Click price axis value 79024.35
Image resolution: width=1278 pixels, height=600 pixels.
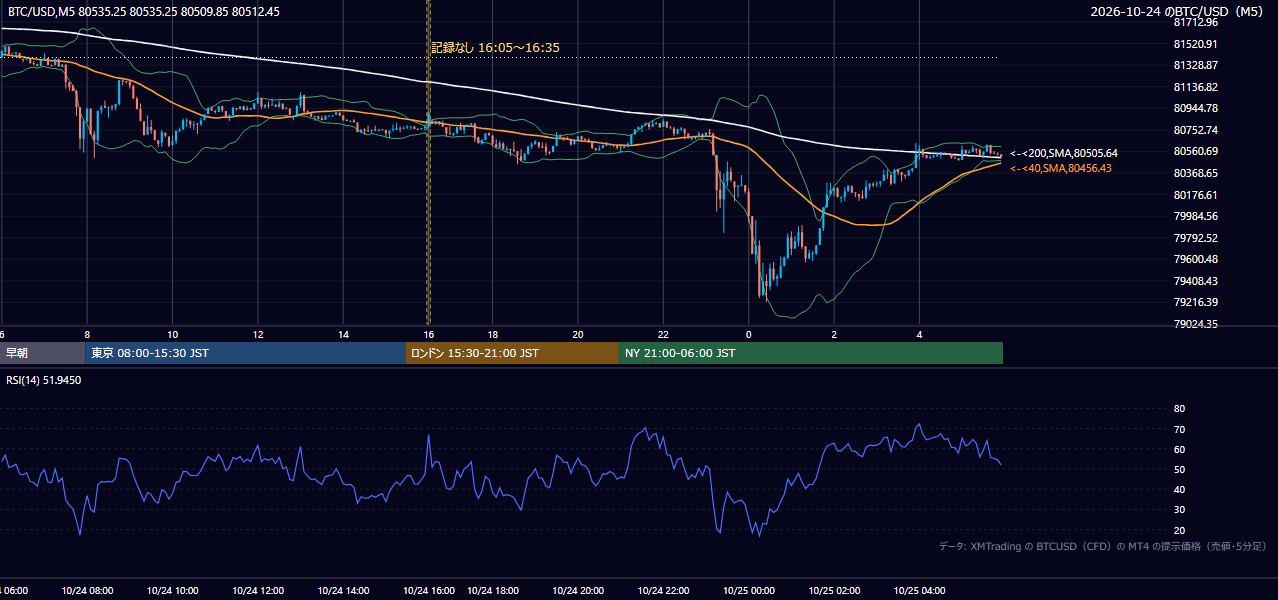1195,324
